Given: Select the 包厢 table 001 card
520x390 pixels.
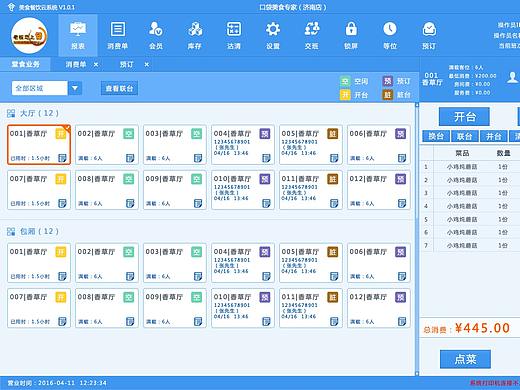Looking at the screenshot, I should 39,263.
